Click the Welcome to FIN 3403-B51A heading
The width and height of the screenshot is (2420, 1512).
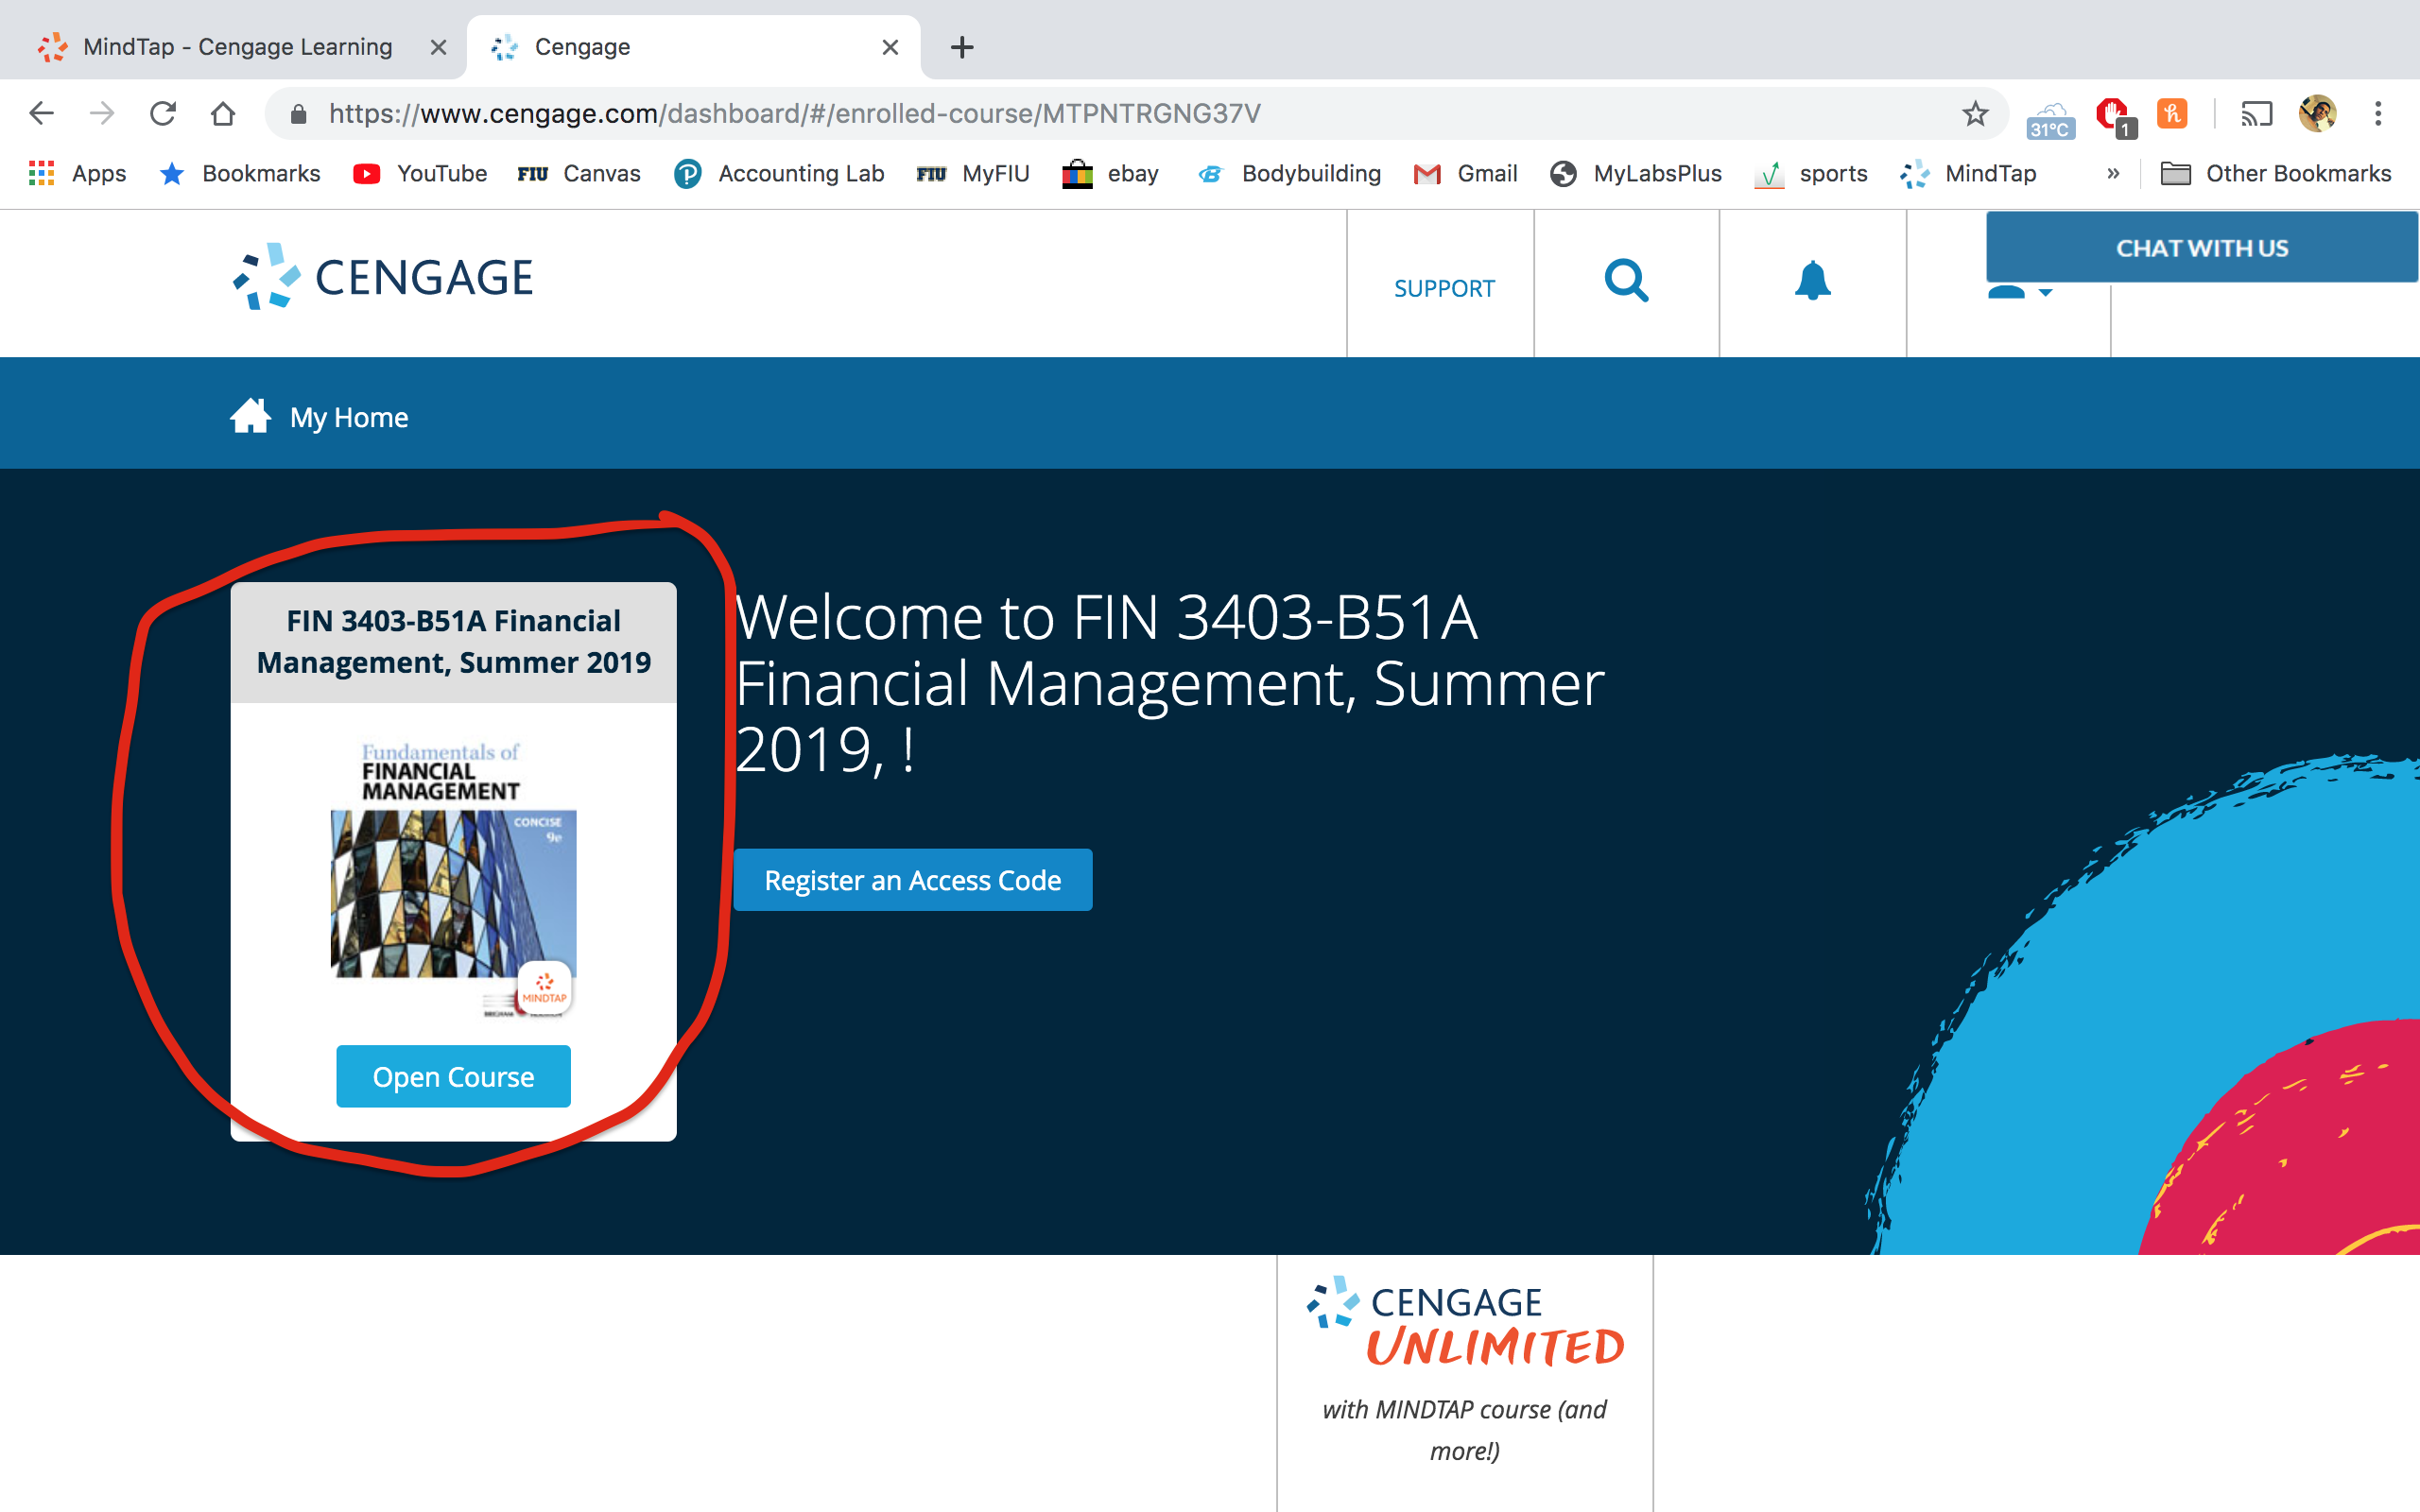1170,683
